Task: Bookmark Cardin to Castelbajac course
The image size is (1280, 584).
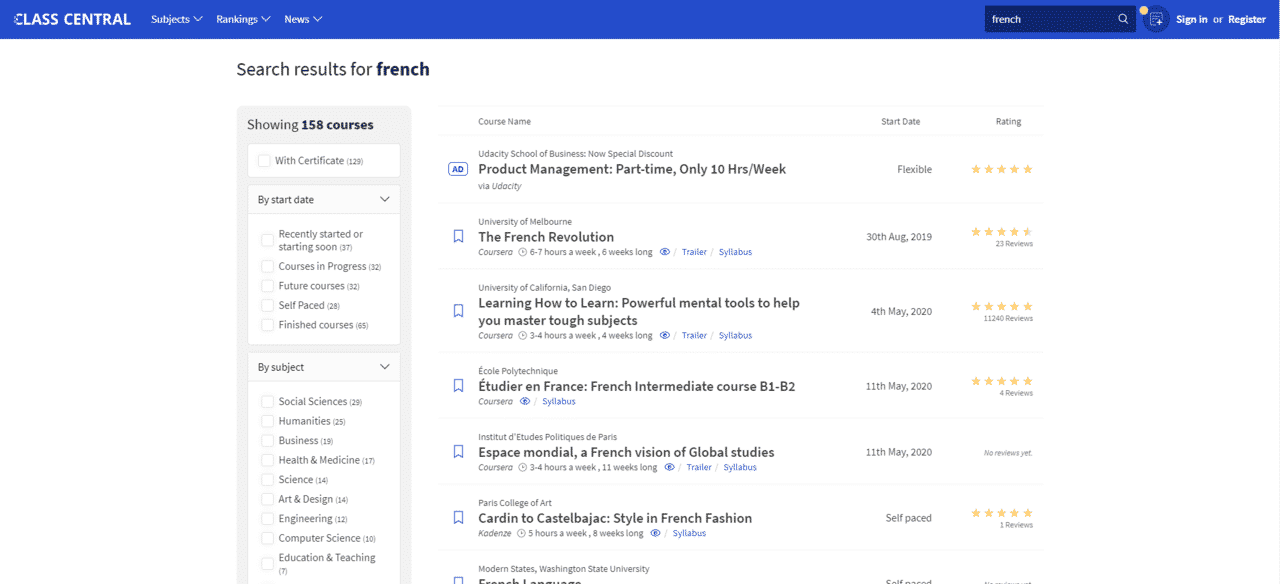Action: click(459, 517)
